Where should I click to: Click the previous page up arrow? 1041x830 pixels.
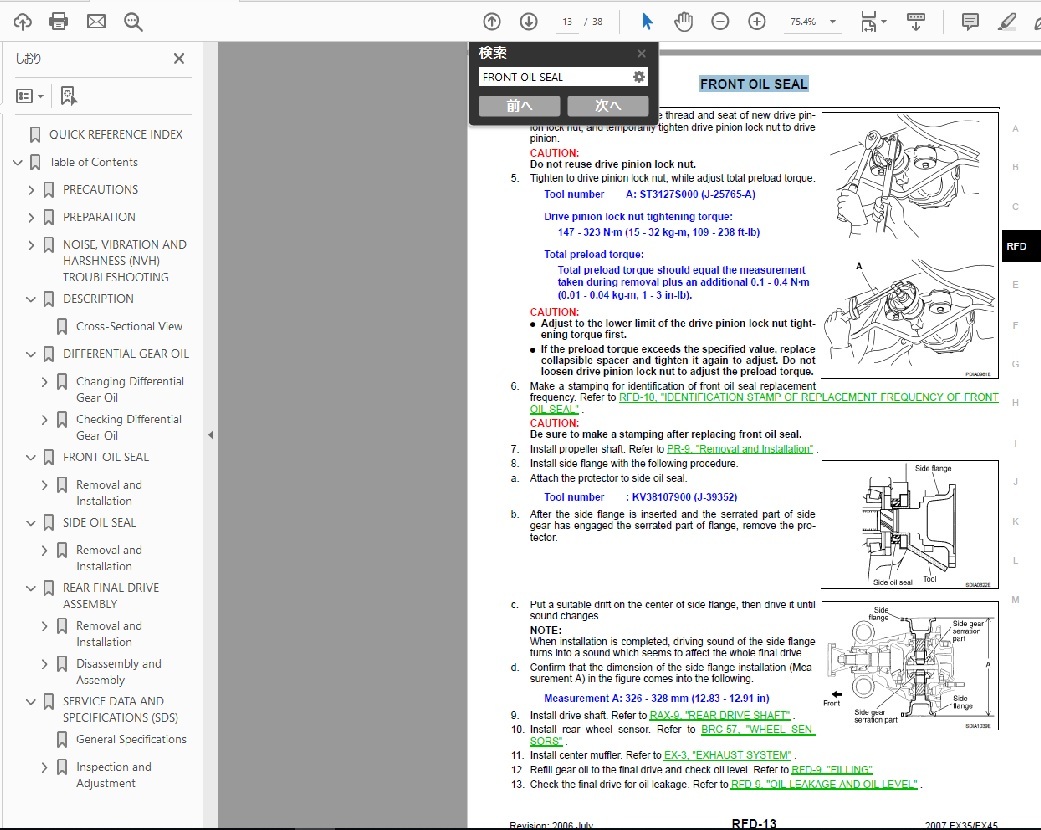[x=491, y=20]
